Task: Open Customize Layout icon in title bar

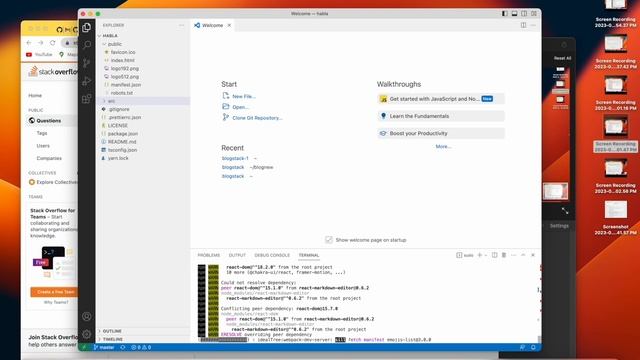Action: pyautogui.click(x=534, y=13)
